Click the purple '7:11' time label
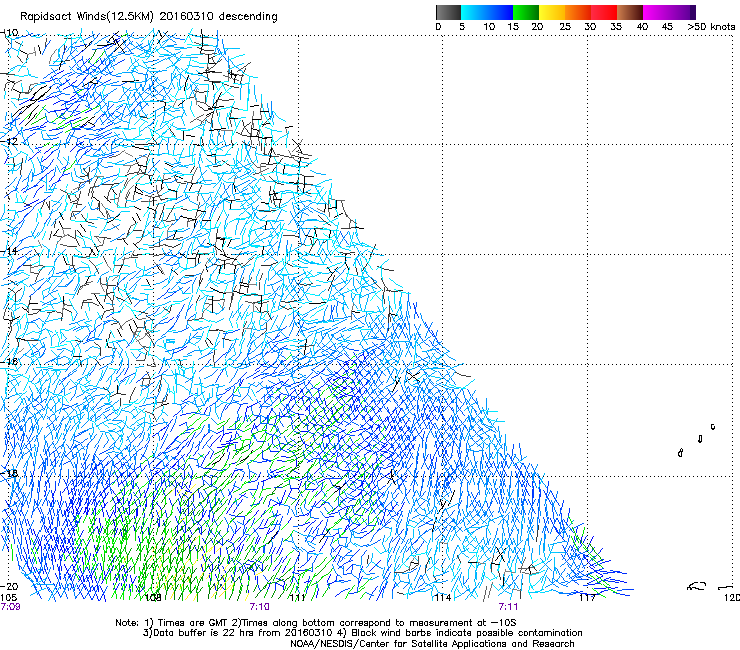The image size is (740, 650). tap(508, 607)
